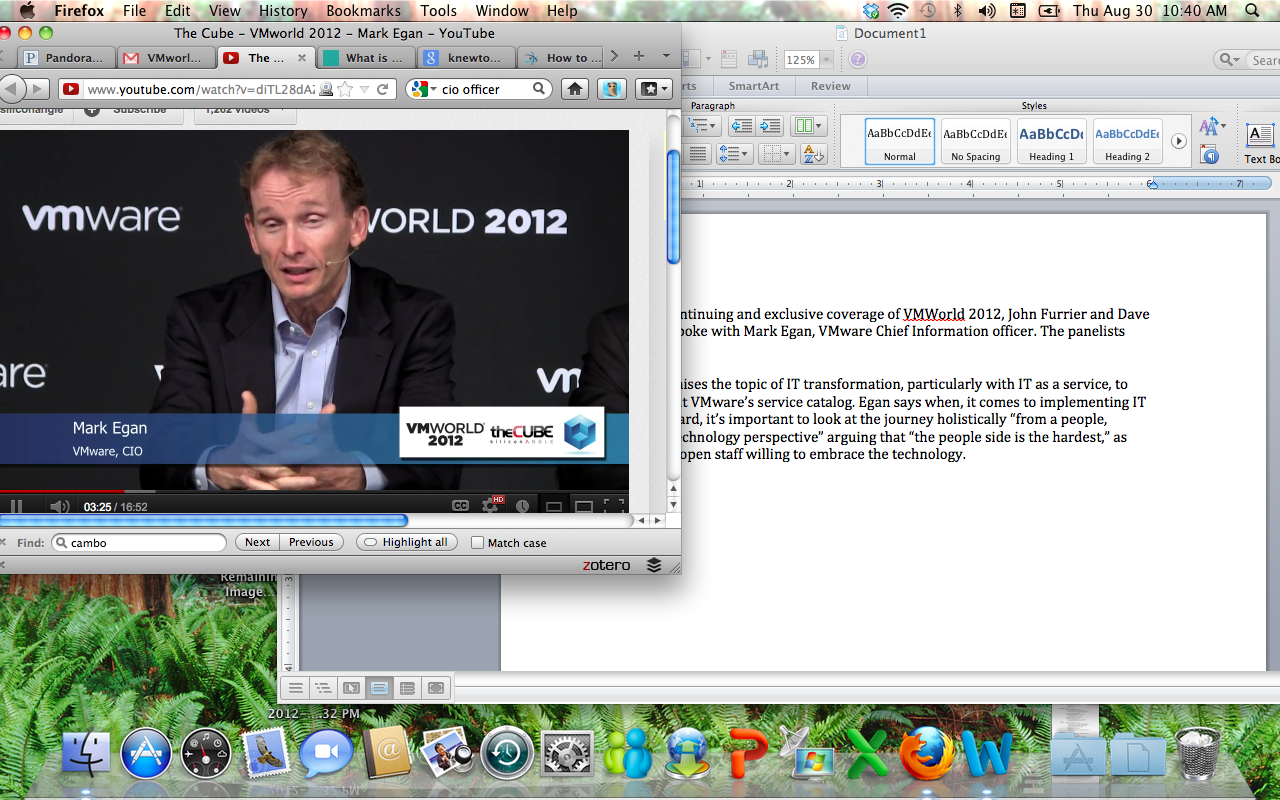Reload the YouTube page

[382, 89]
